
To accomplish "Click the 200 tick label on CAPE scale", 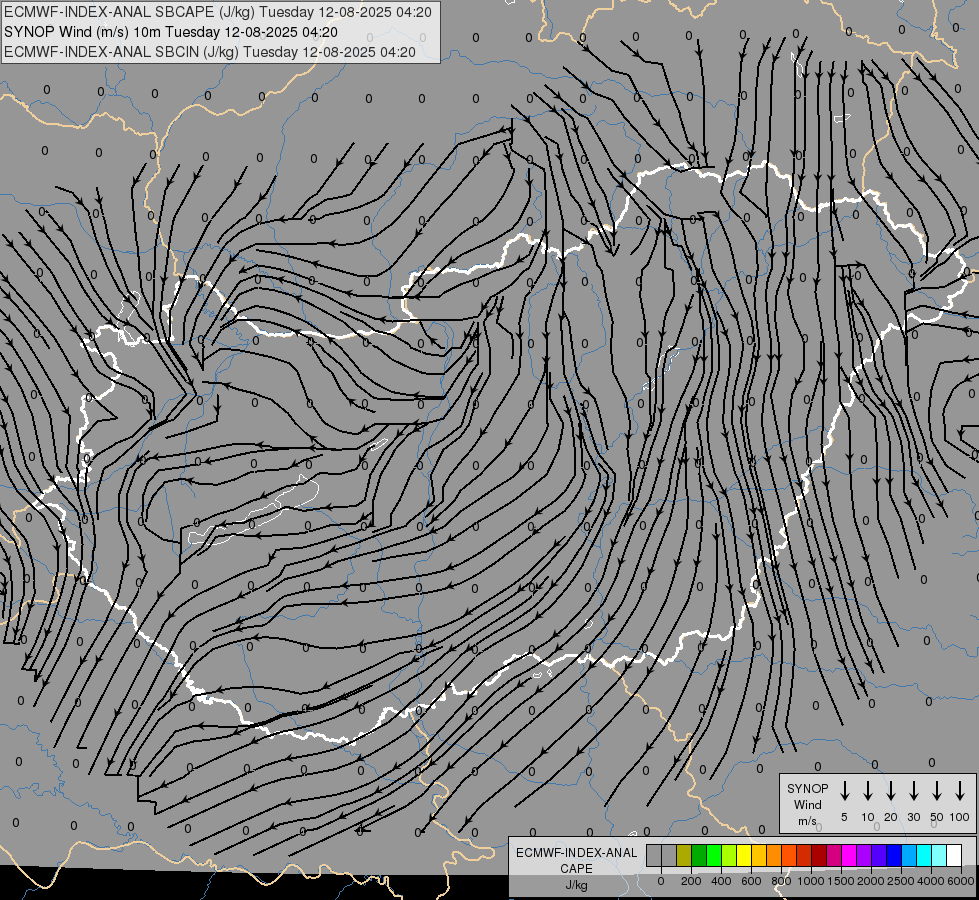I will pyautogui.click(x=691, y=881).
